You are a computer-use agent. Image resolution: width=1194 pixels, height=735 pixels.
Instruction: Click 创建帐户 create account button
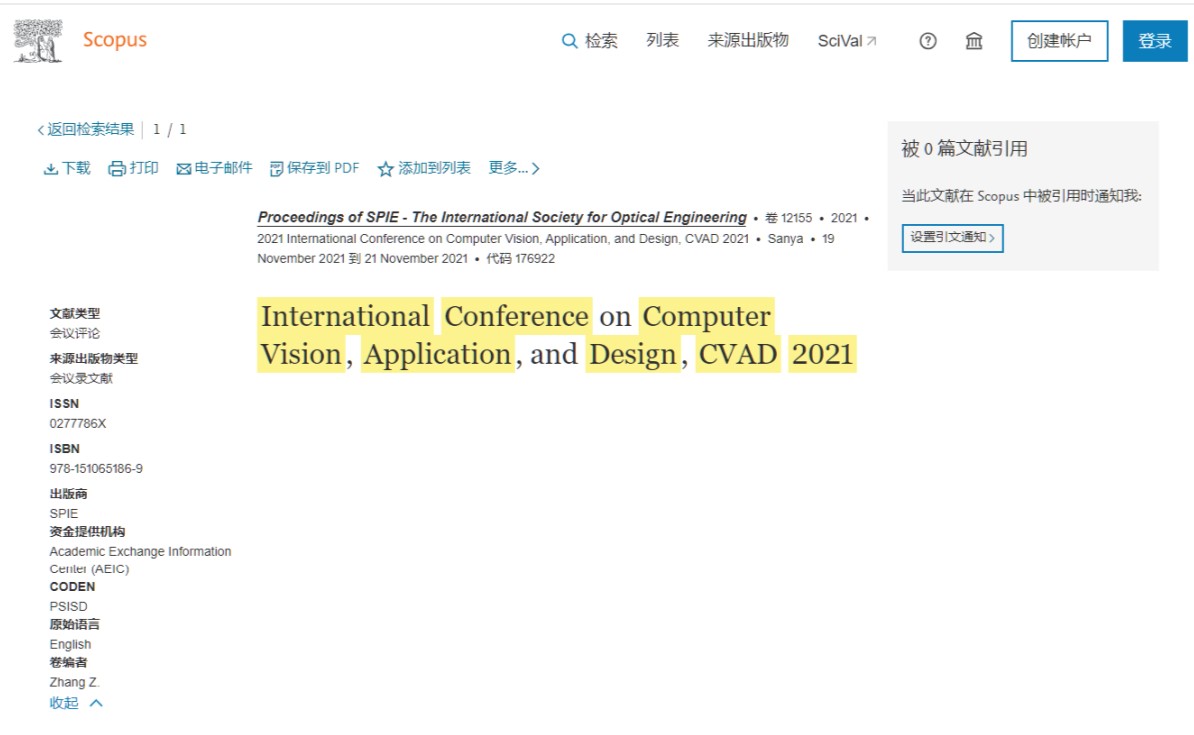[1059, 41]
